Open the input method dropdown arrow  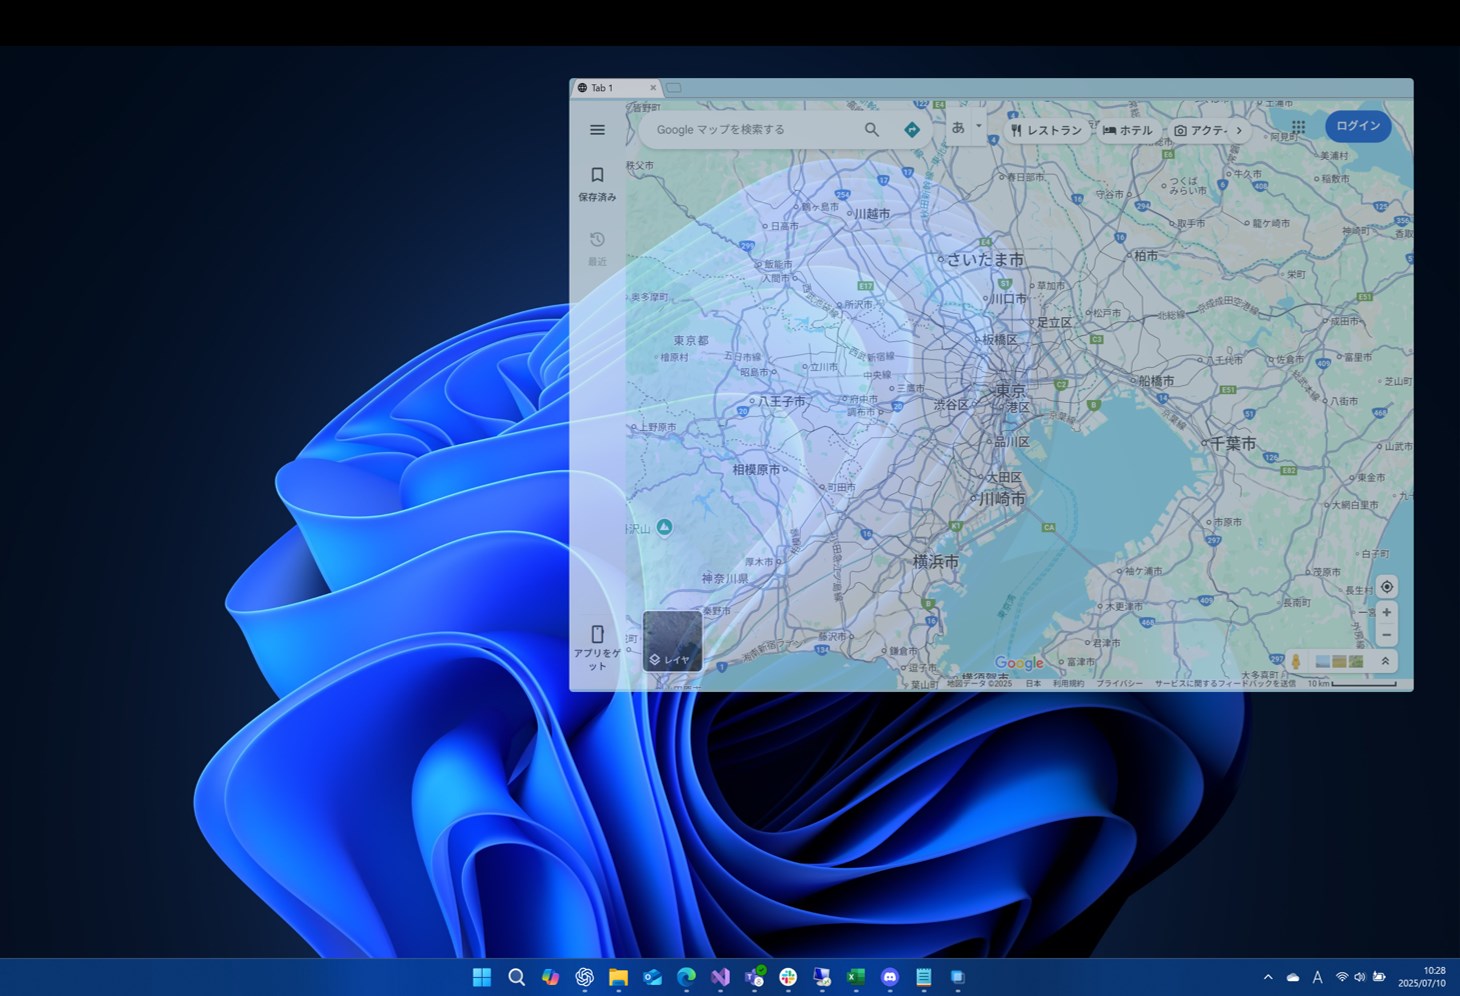979,126
